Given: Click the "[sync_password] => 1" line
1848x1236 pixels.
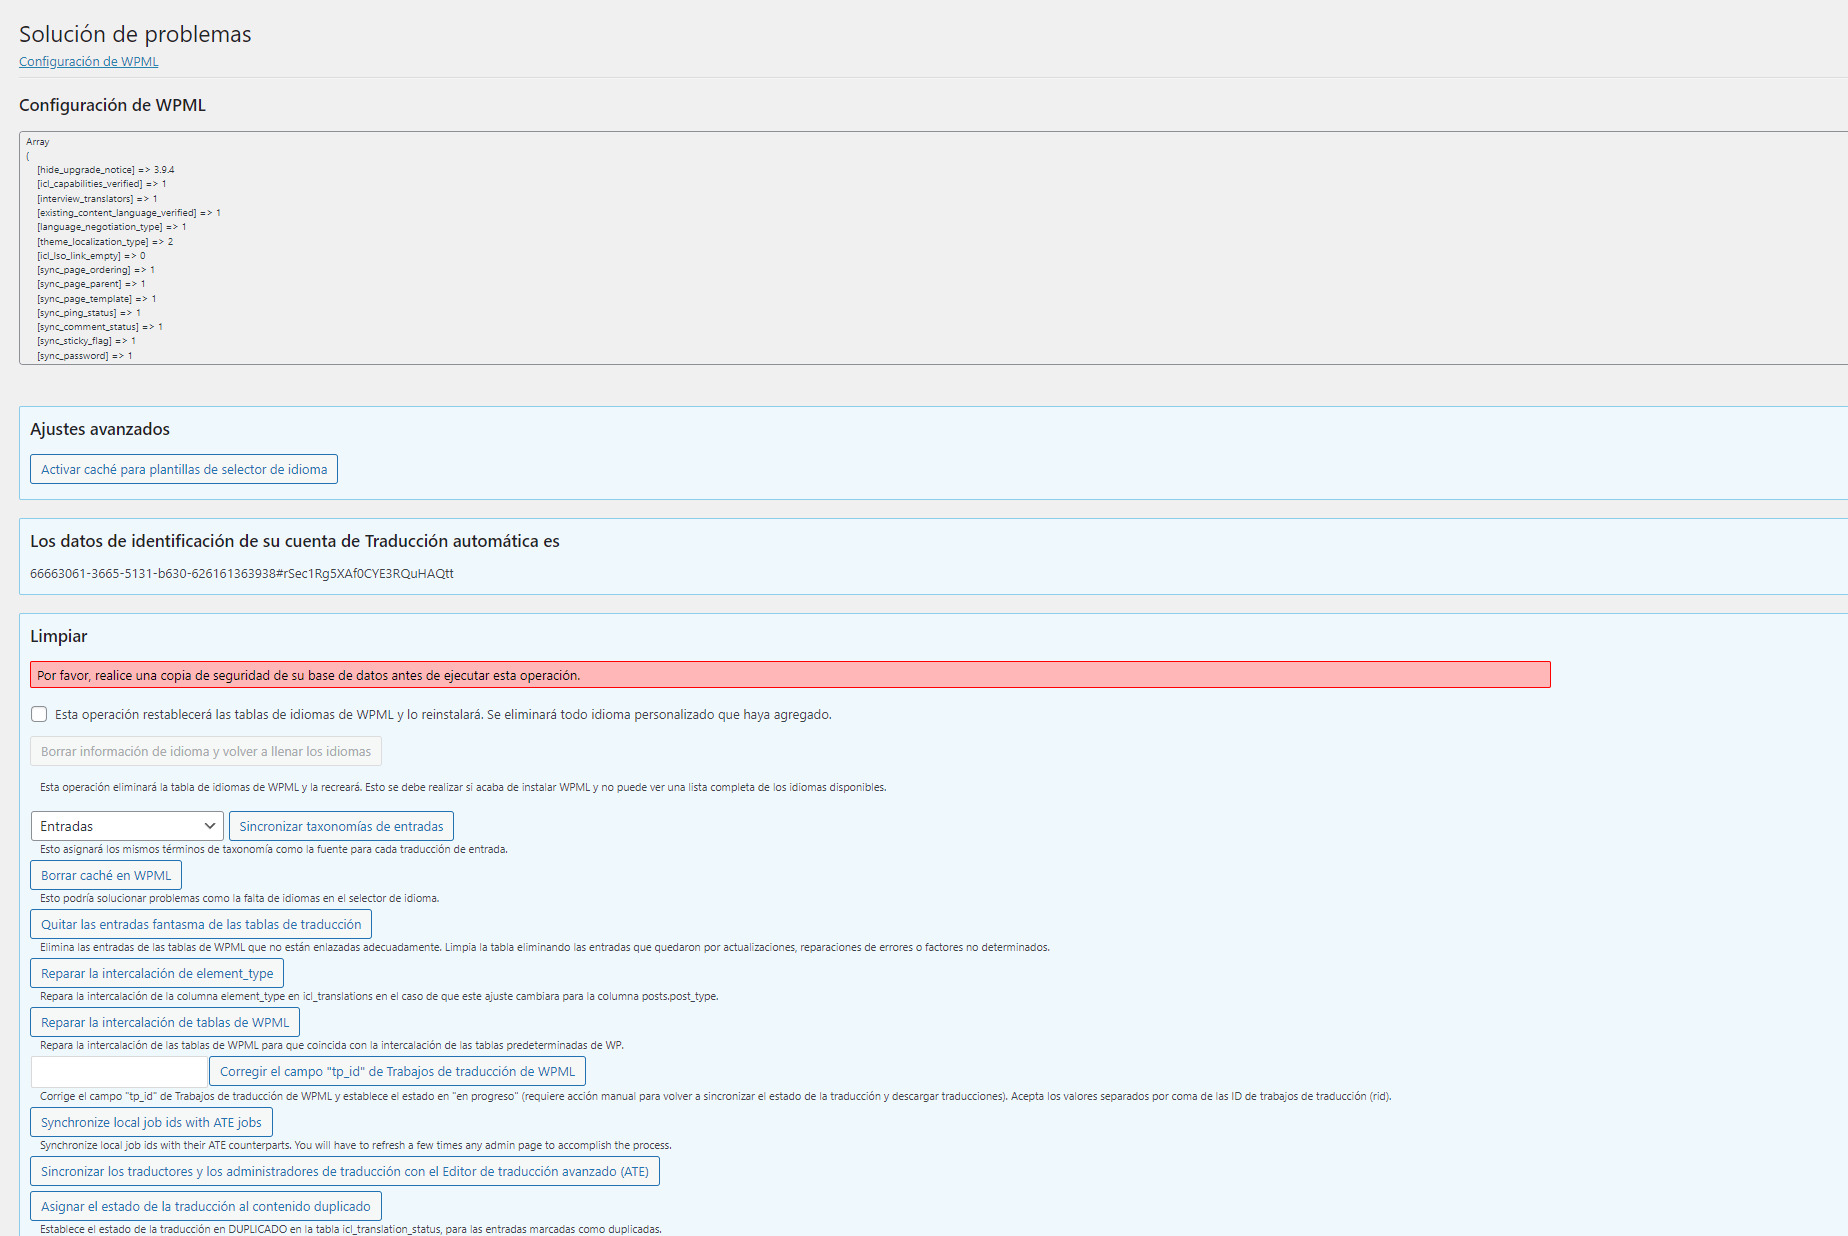Looking at the screenshot, I should (x=85, y=356).
